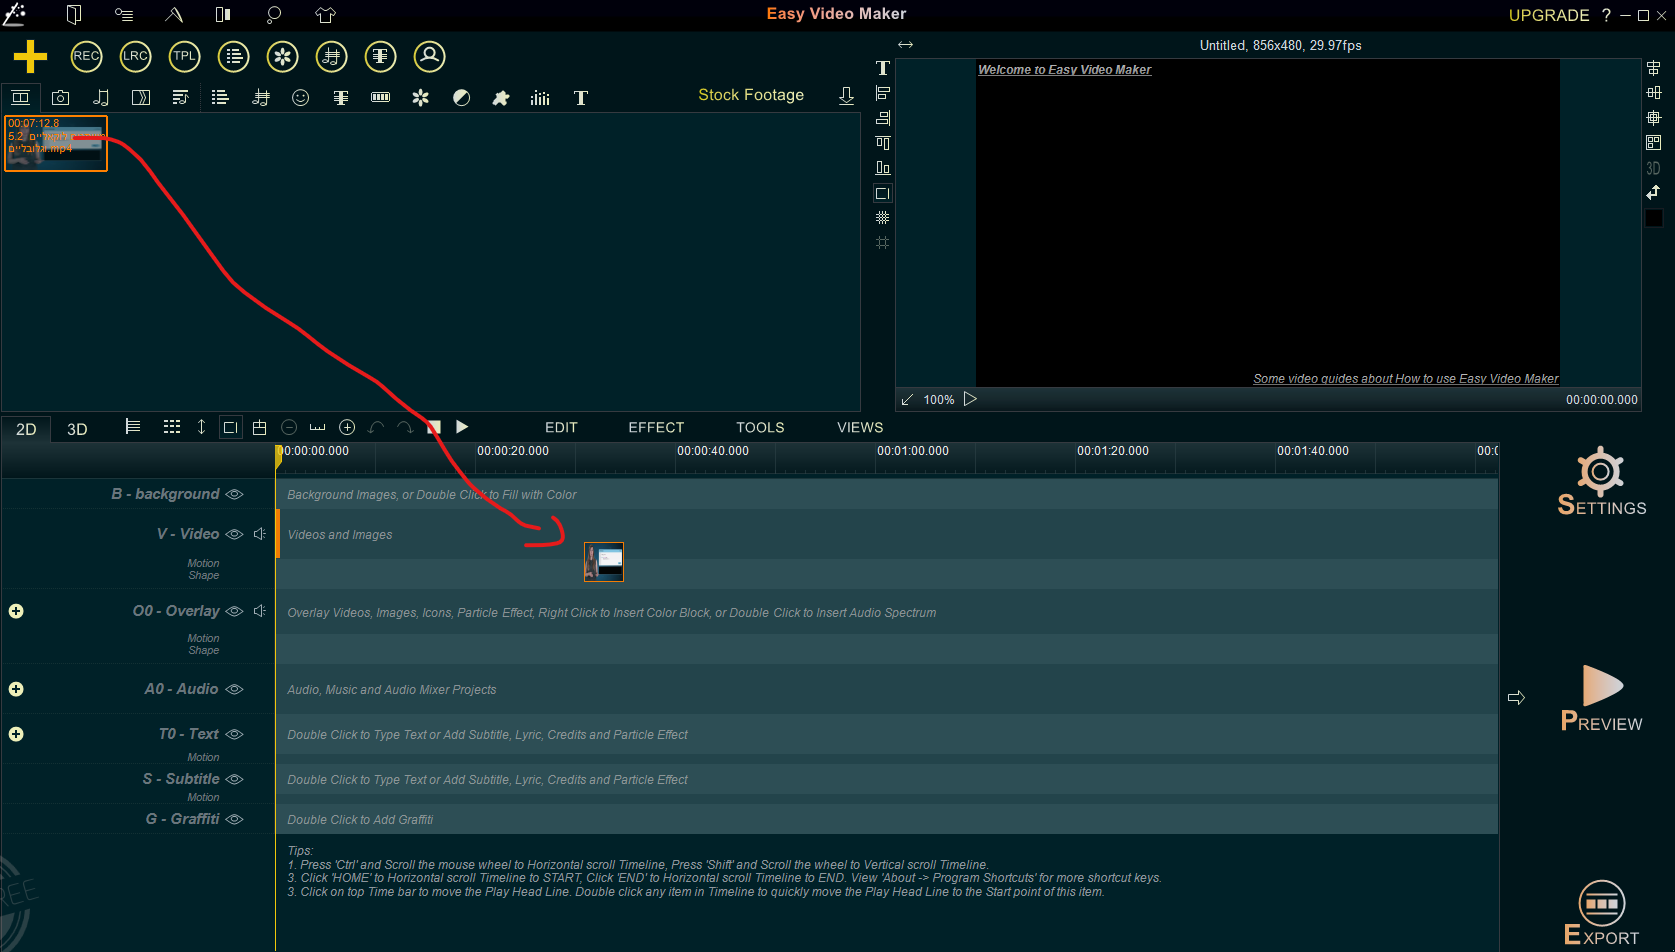Click the 3D icon right of preview

(x=1653, y=168)
